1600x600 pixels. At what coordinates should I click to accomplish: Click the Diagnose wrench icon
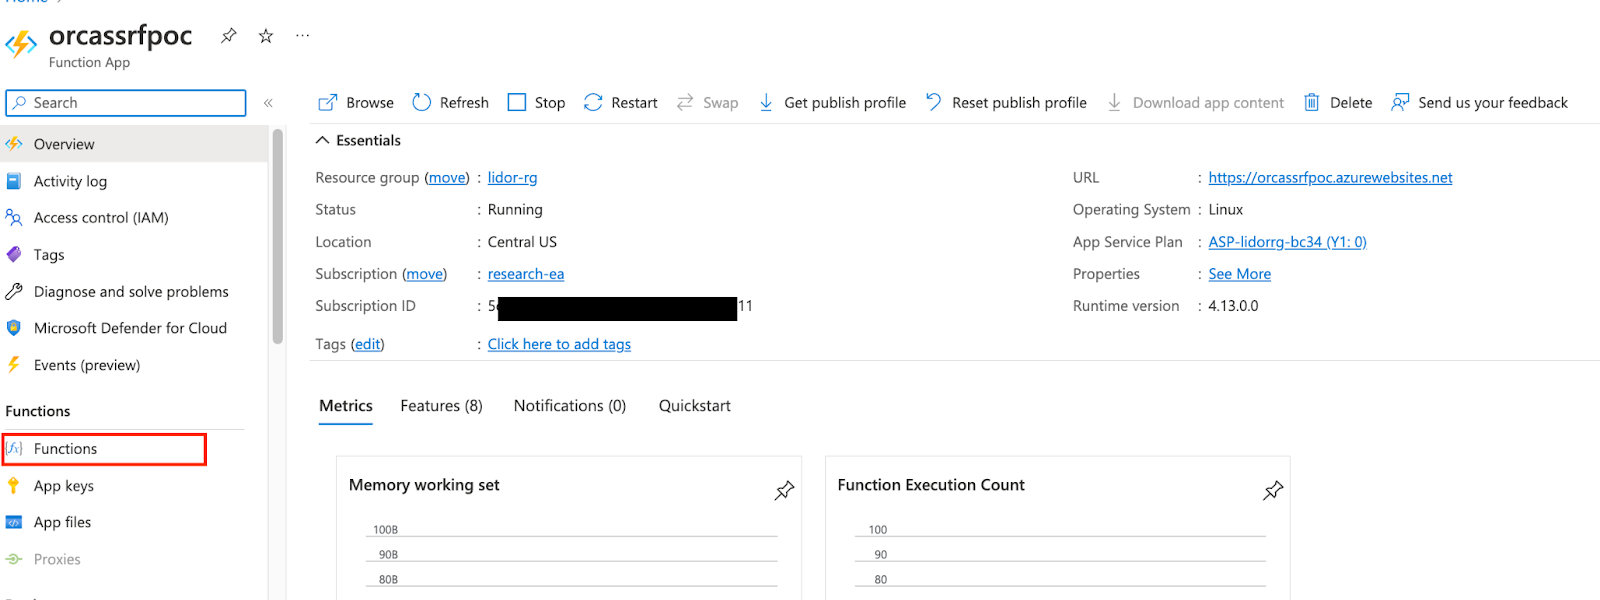(x=14, y=291)
